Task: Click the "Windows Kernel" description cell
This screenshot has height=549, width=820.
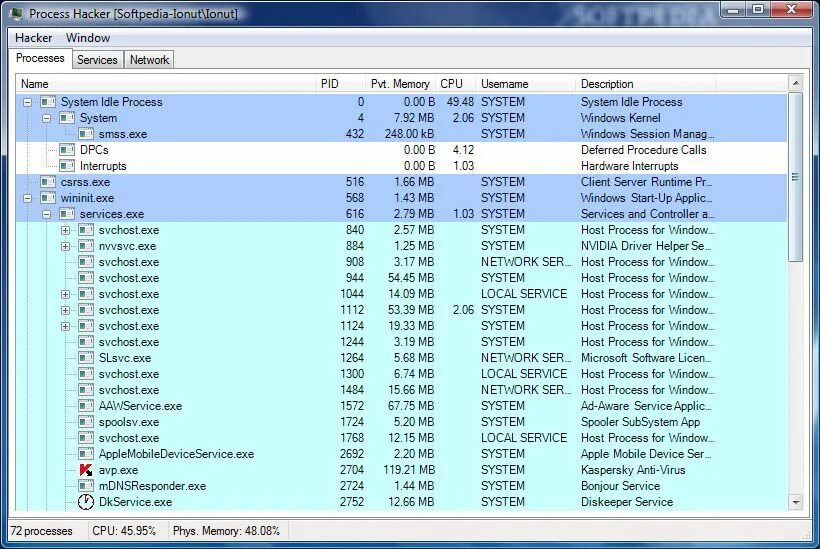Action: pyautogui.click(x=620, y=118)
